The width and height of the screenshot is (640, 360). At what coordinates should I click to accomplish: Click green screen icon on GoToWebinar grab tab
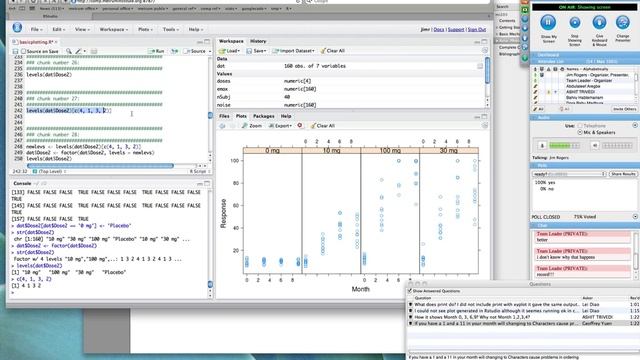(x=525, y=10)
